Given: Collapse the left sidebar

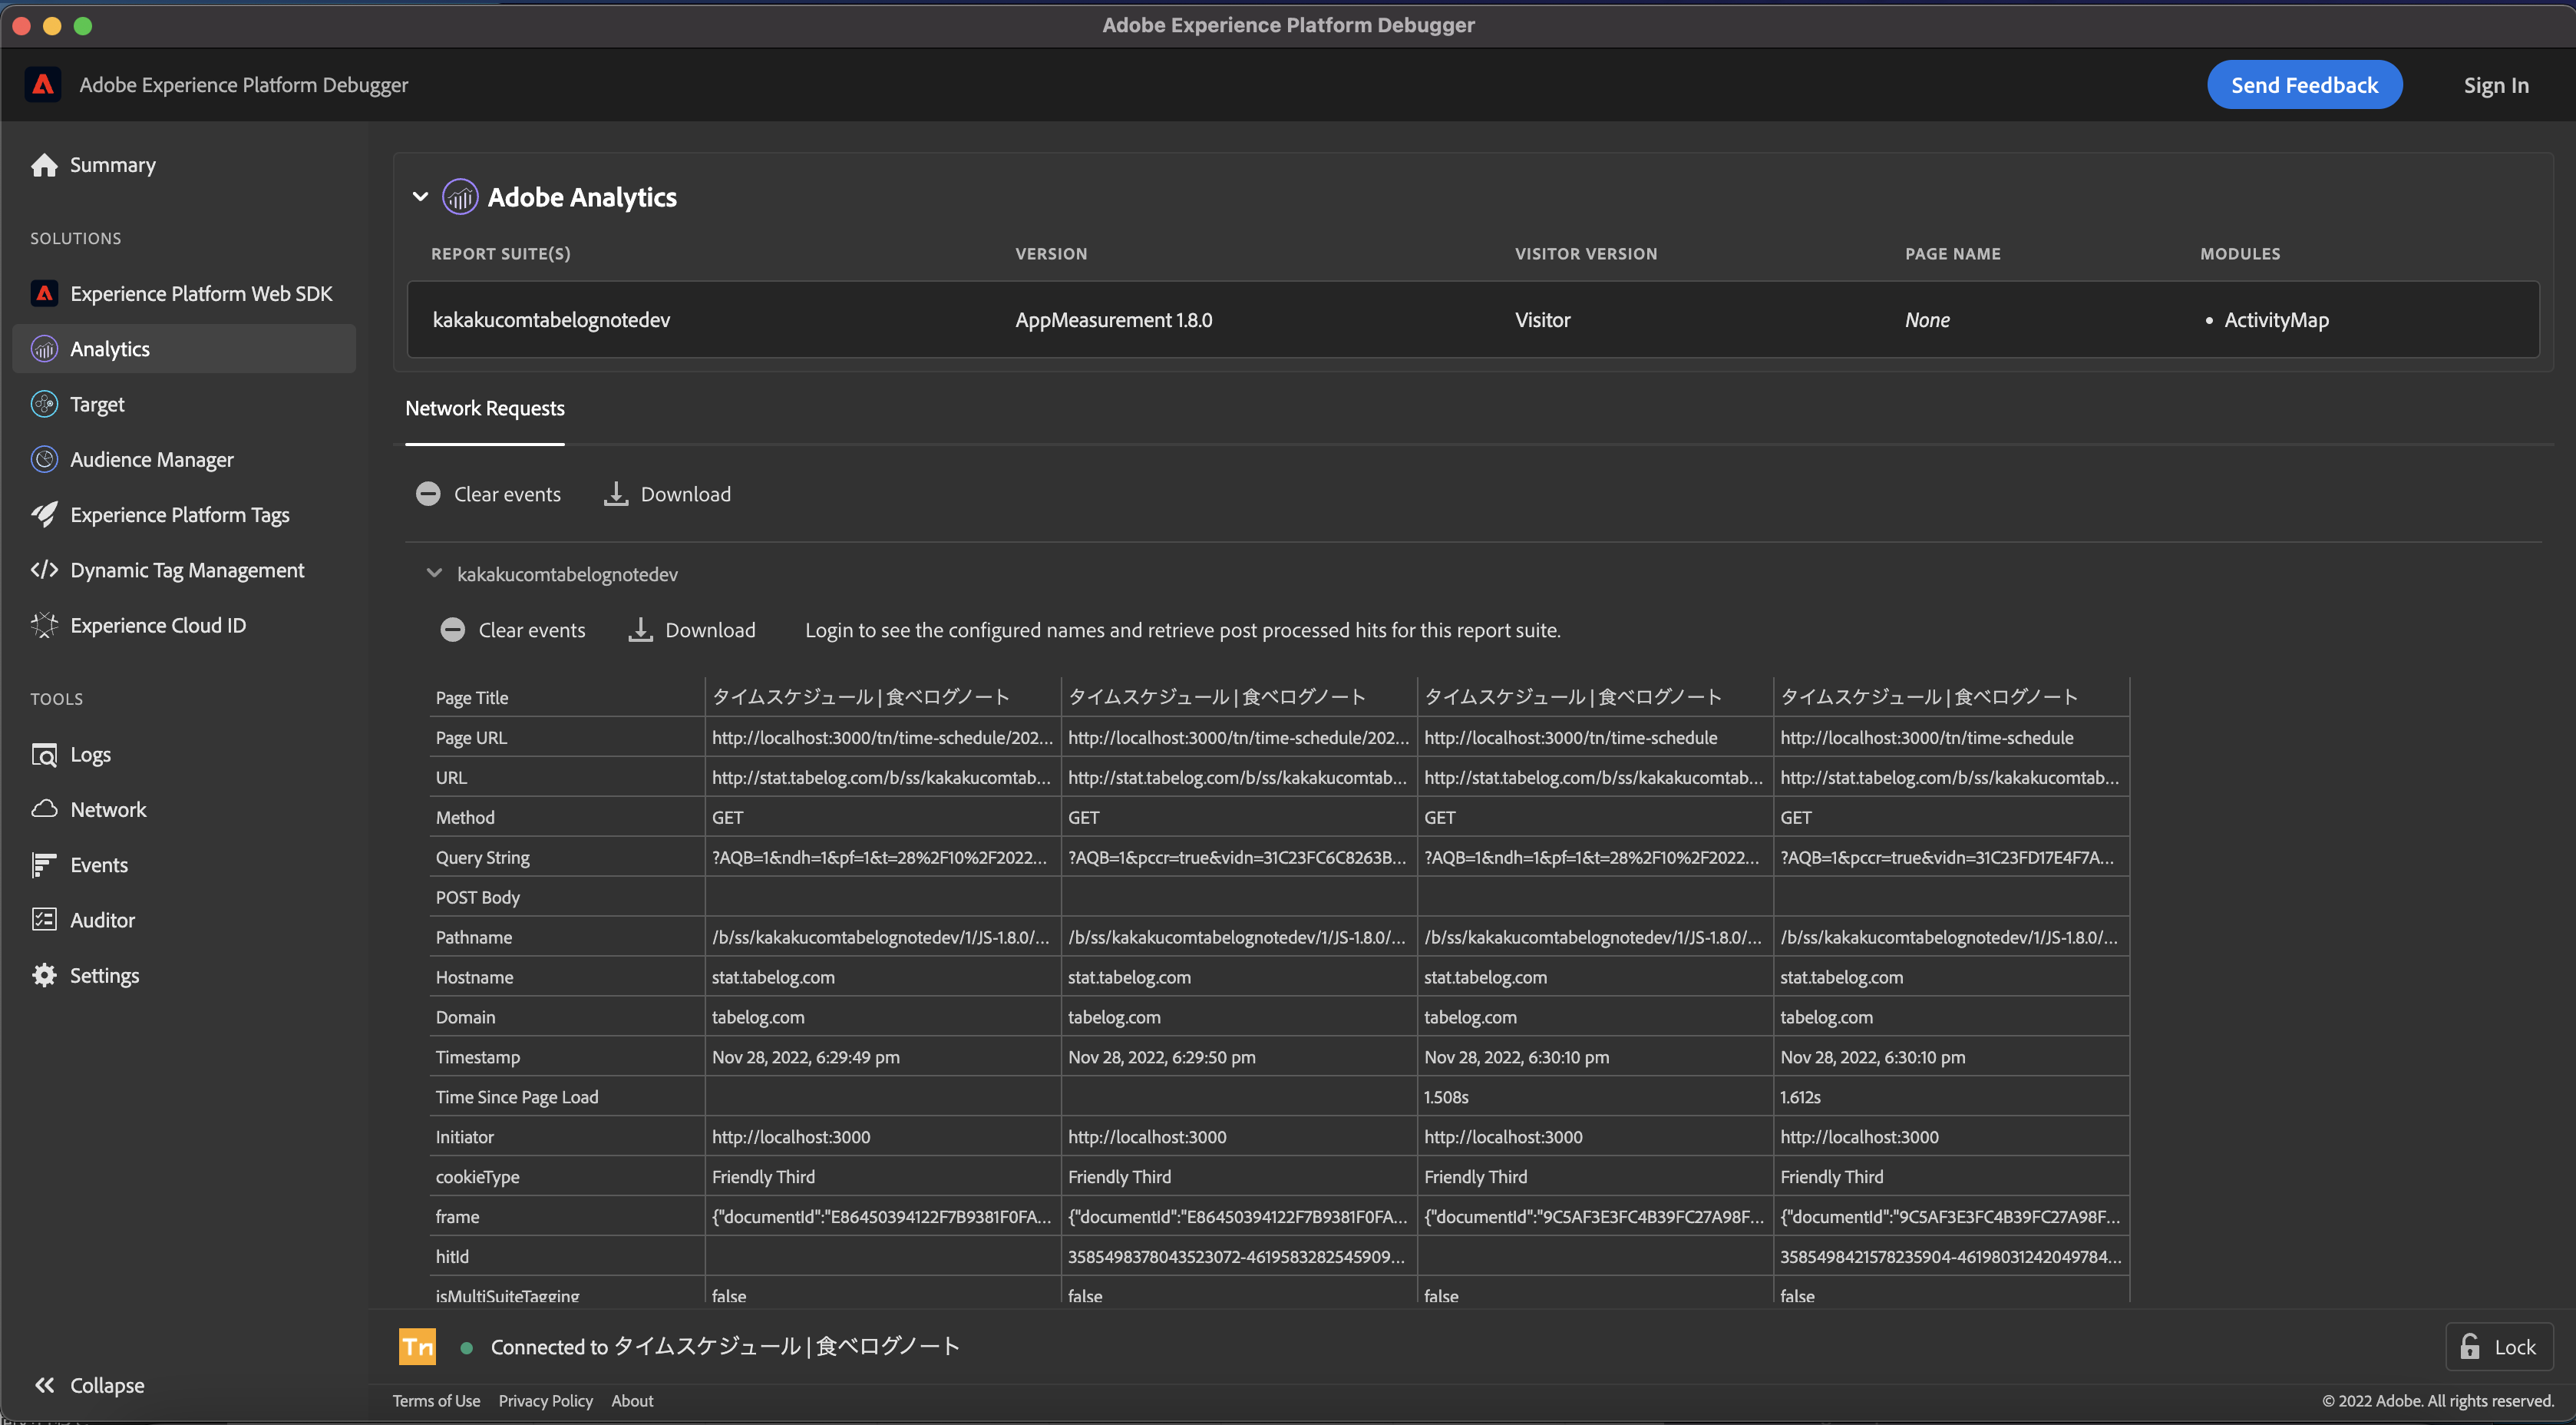Looking at the screenshot, I should point(89,1385).
